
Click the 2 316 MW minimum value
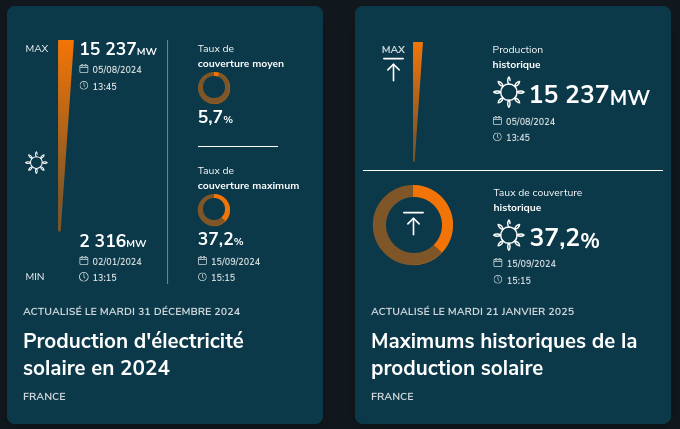(x=113, y=241)
